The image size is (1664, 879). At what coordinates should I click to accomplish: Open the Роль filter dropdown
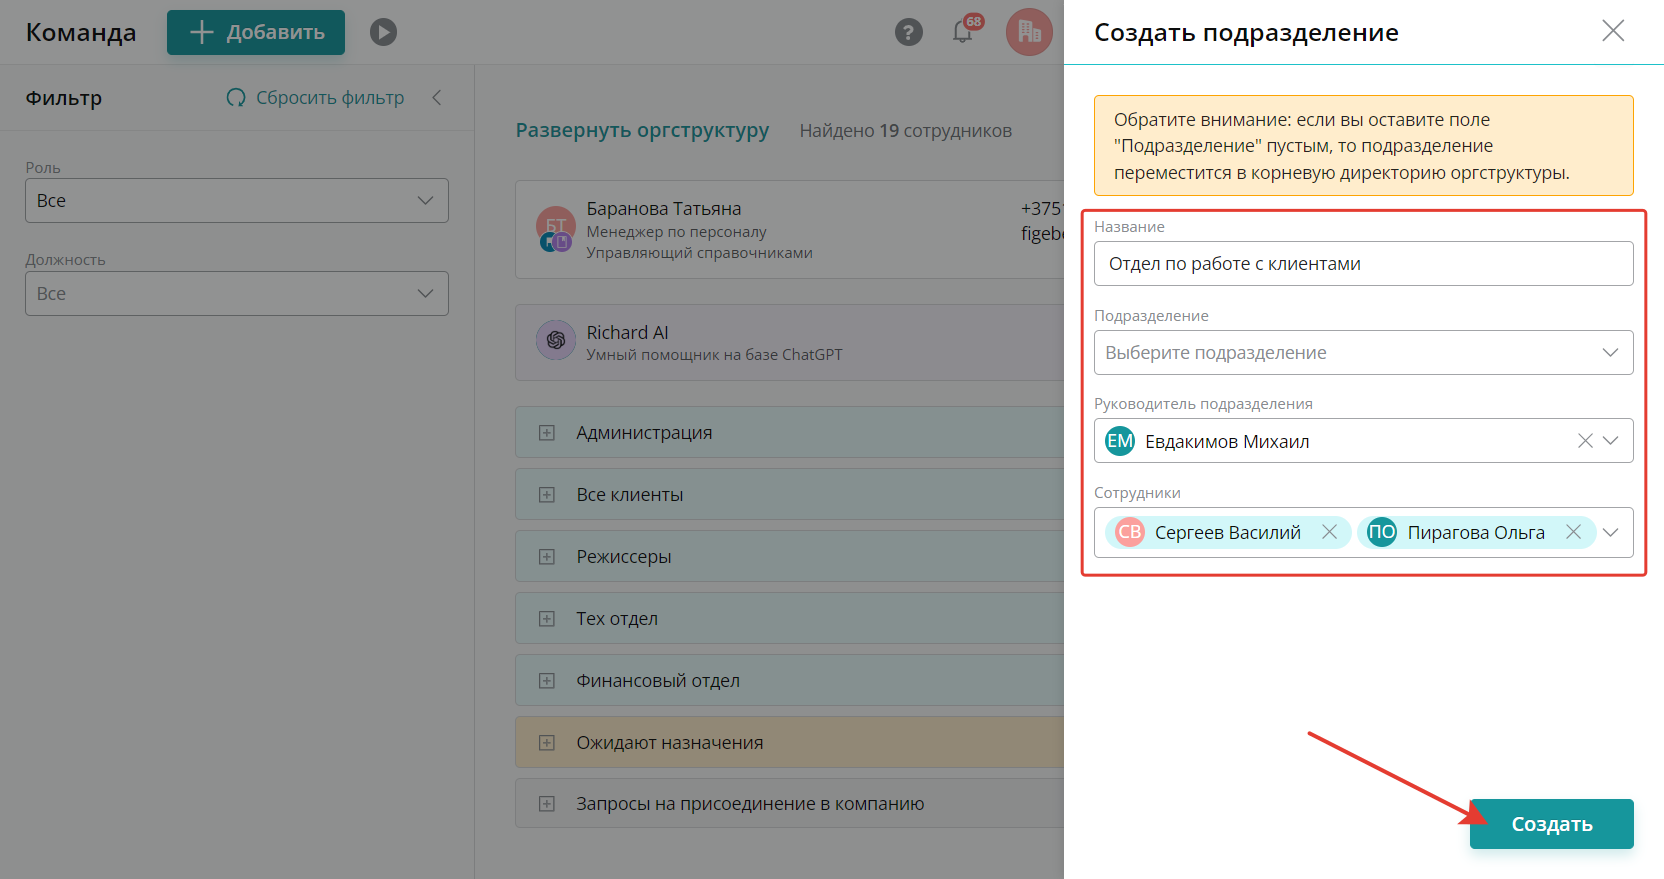(237, 201)
